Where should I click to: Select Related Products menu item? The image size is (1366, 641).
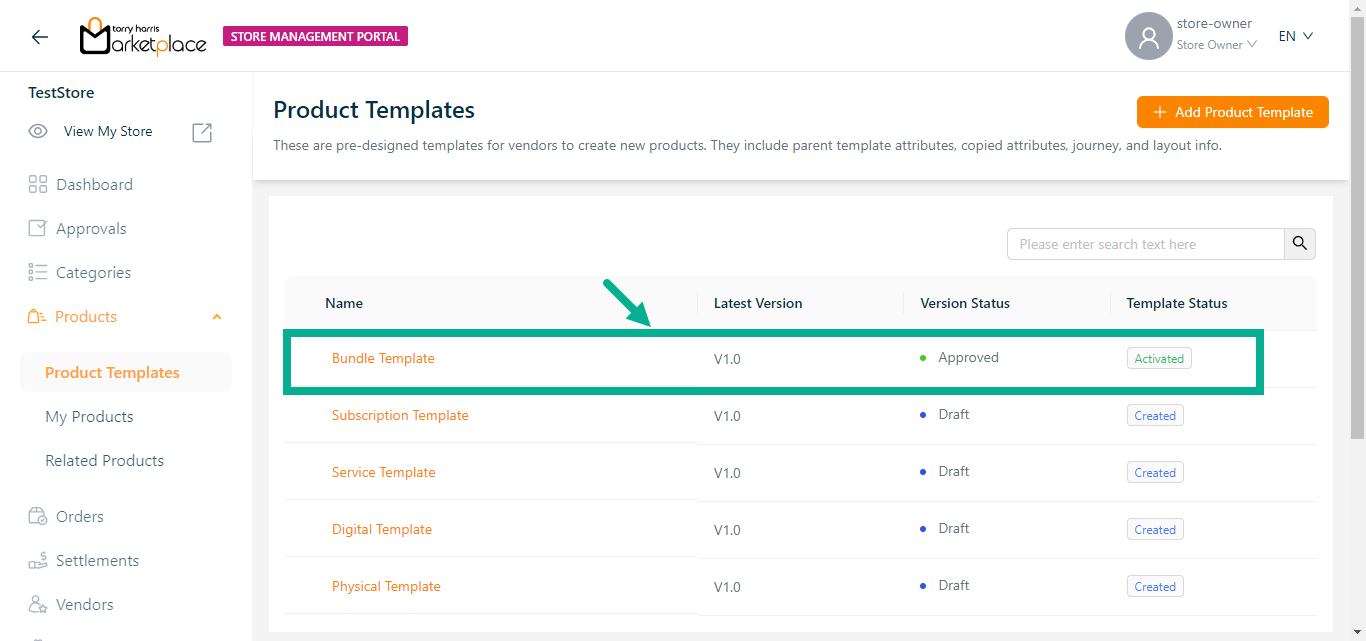point(104,460)
